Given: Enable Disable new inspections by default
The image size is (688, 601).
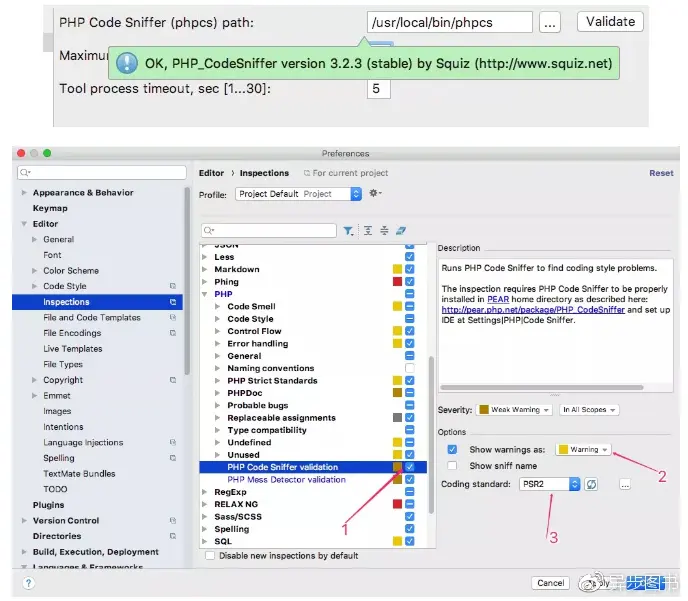Looking at the screenshot, I should (x=210, y=556).
